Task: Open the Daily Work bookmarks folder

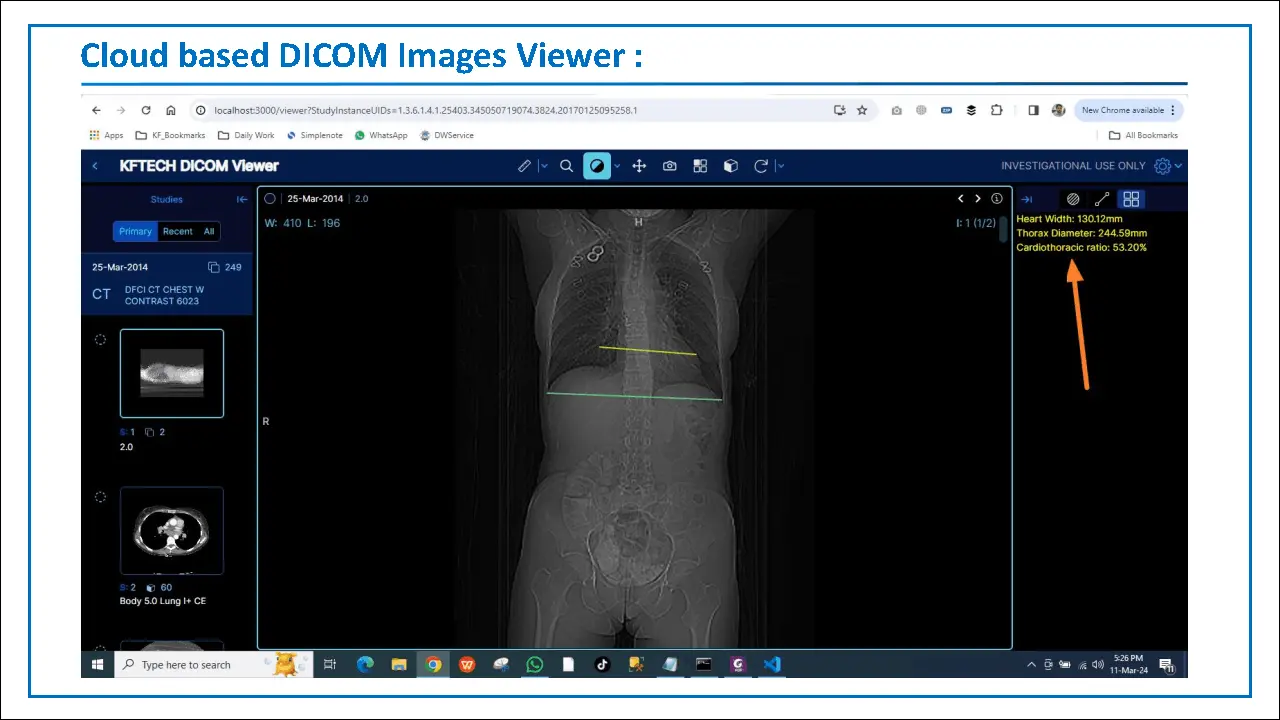Action: [x=246, y=135]
